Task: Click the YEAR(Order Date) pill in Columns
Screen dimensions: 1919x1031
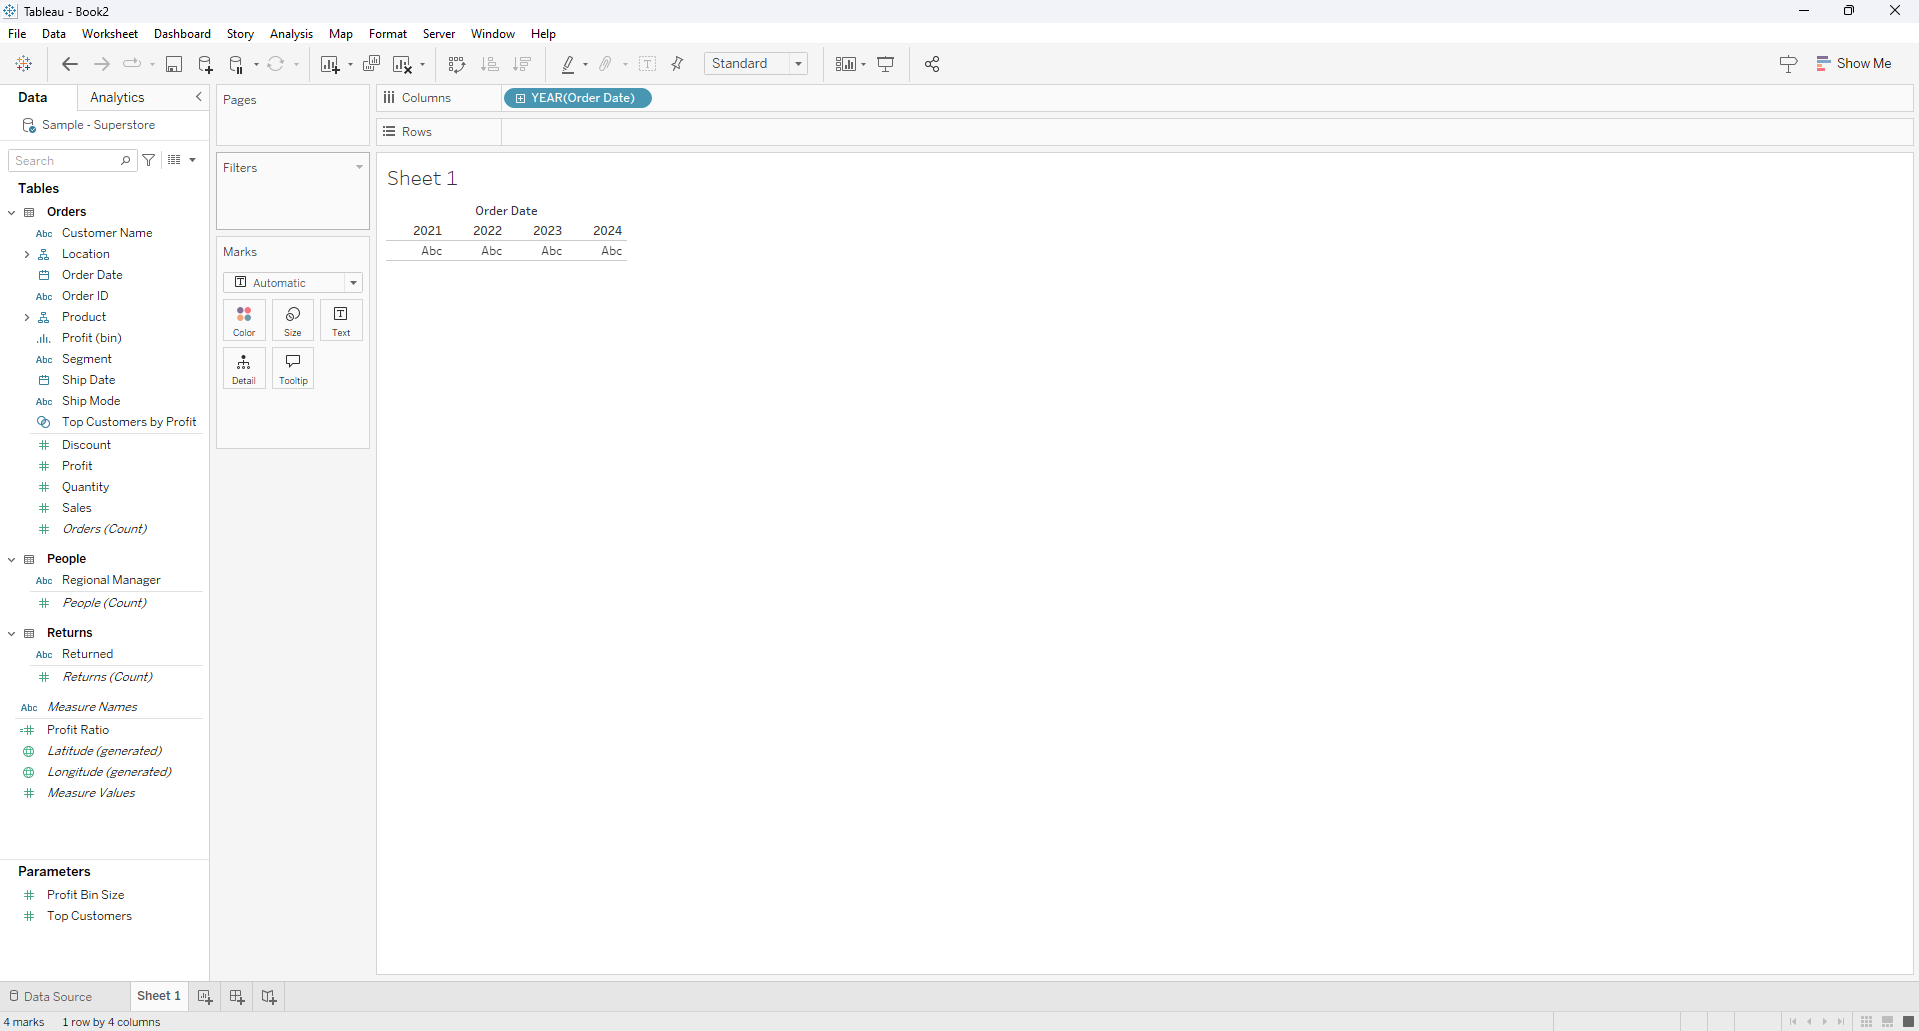Action: coord(578,98)
